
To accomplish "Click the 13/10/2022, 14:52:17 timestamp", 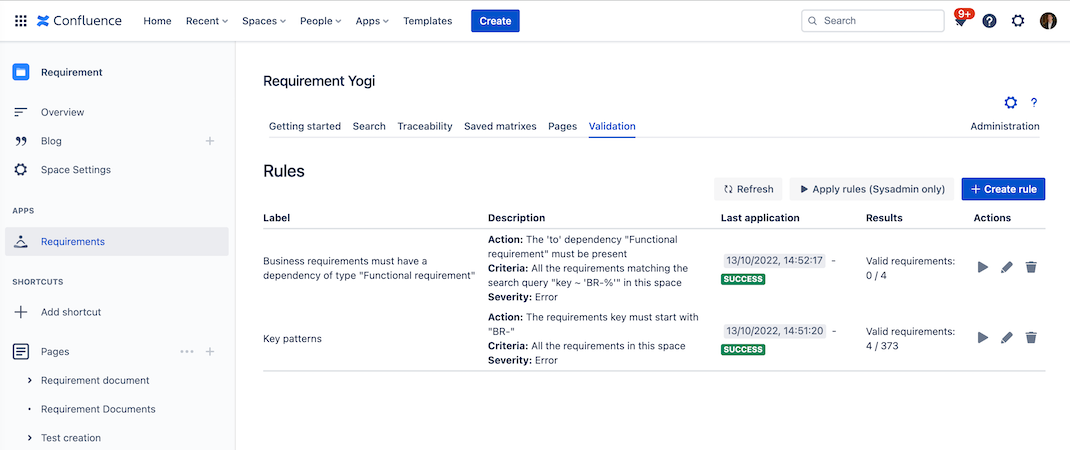I will [x=774, y=260].
